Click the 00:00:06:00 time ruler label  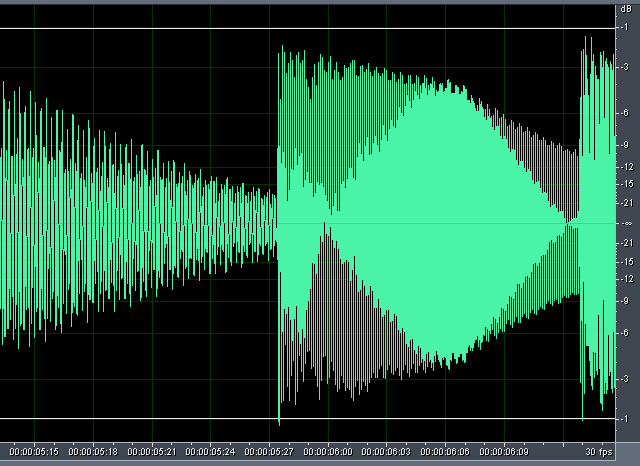[x=328, y=452]
